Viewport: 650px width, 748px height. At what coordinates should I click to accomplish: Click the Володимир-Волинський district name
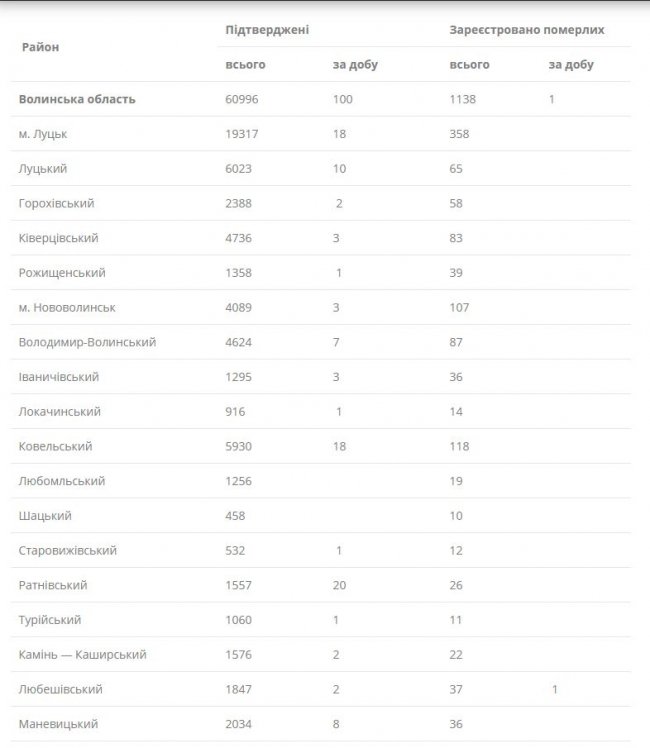pos(87,342)
